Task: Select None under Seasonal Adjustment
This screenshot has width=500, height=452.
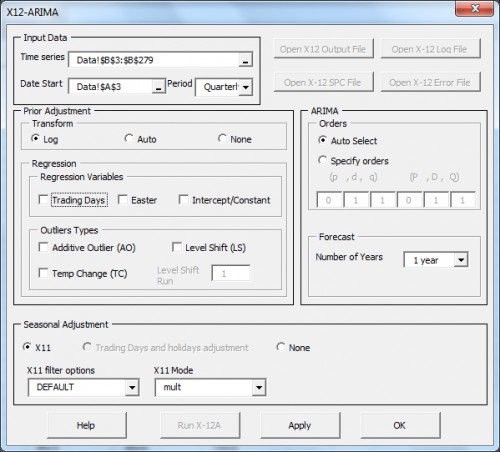Action: [281, 347]
